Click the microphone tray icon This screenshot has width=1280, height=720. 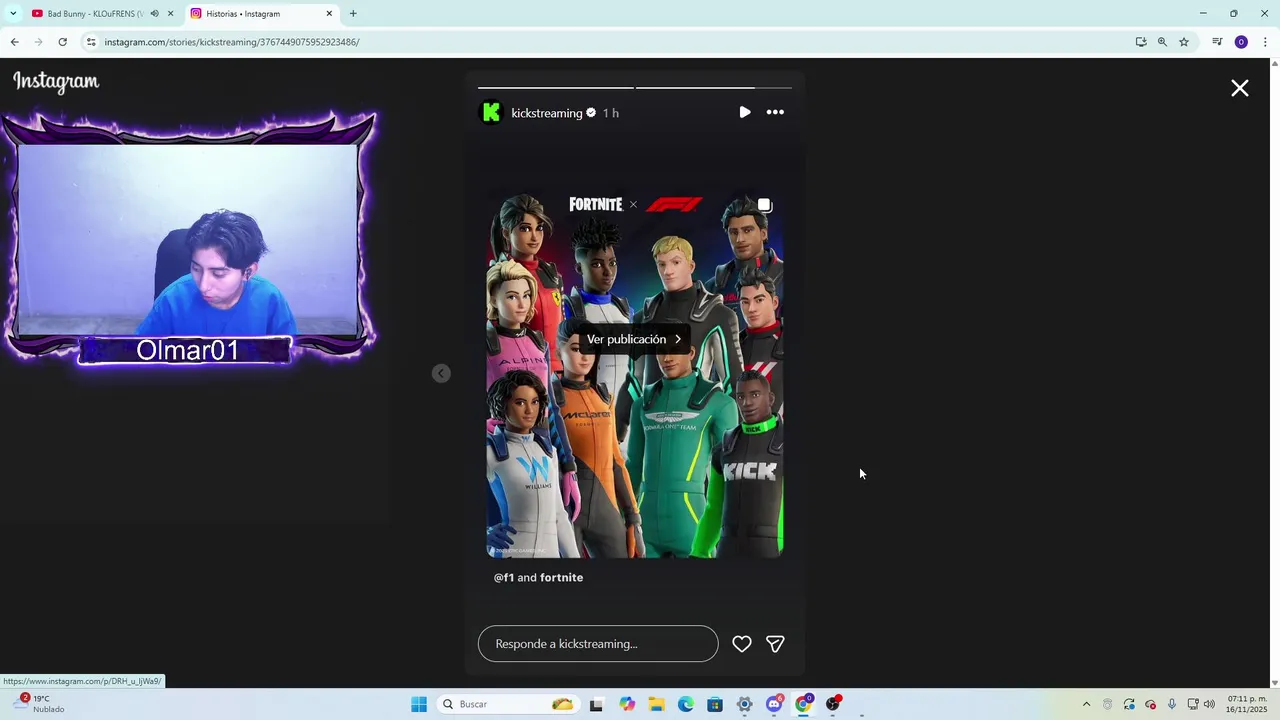[x=1172, y=705]
